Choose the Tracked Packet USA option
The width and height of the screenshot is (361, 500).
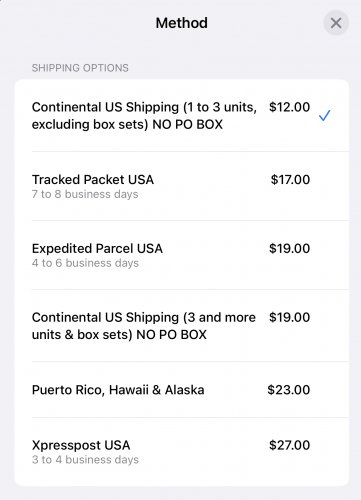pos(182,186)
